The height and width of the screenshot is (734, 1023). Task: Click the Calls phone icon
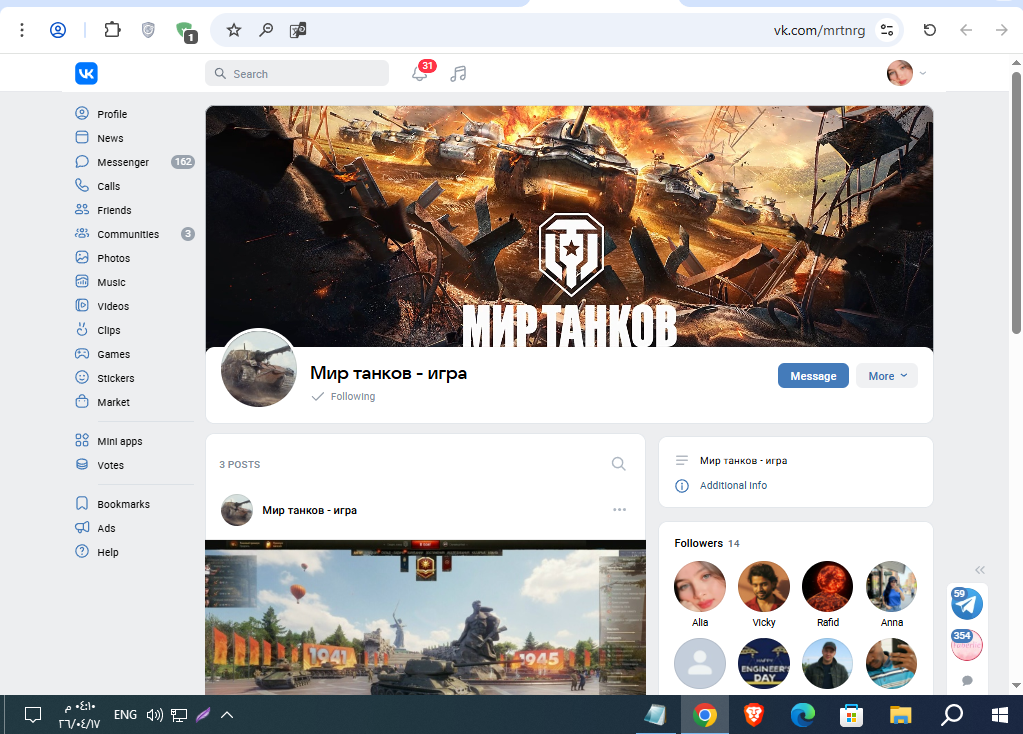(x=82, y=186)
